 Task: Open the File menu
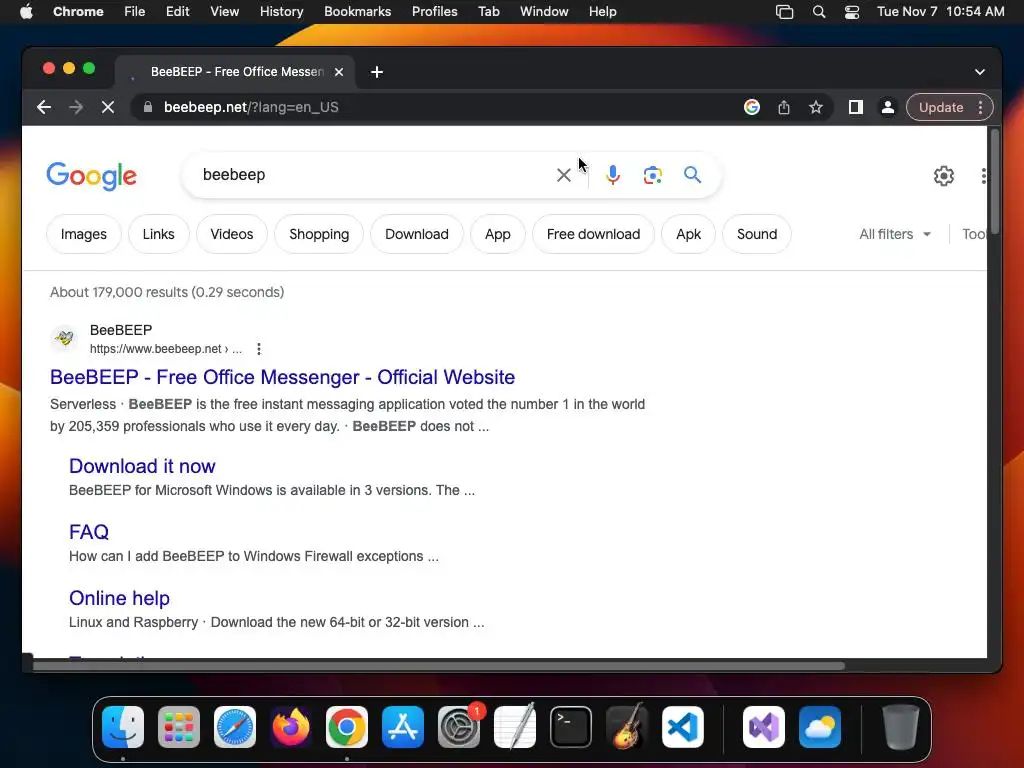click(x=135, y=12)
